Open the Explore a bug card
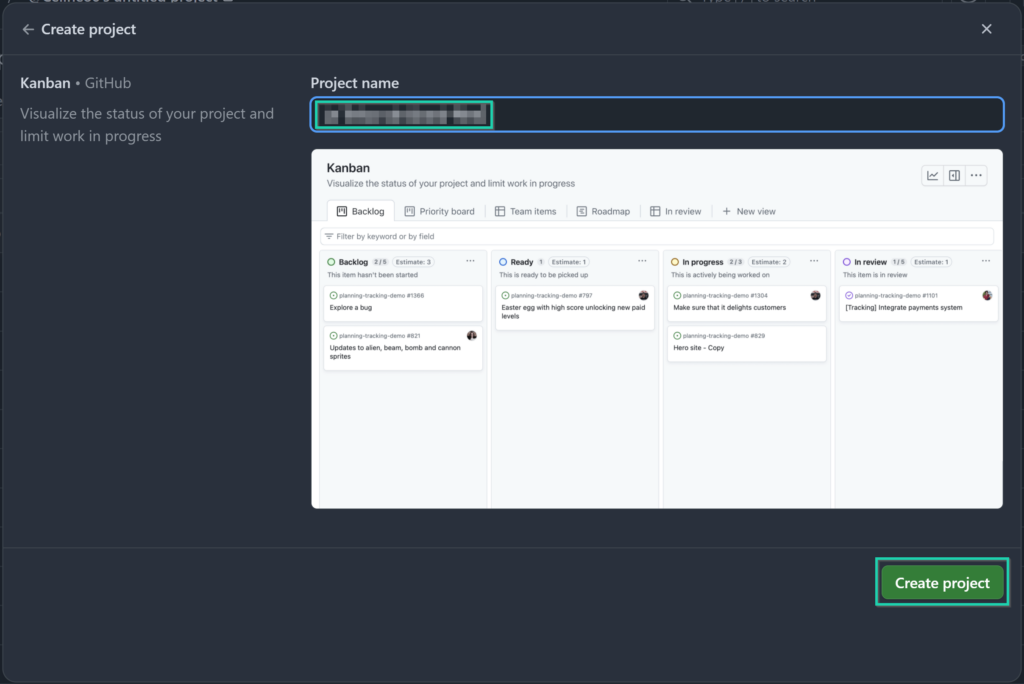This screenshot has width=1024, height=684. click(x=403, y=303)
